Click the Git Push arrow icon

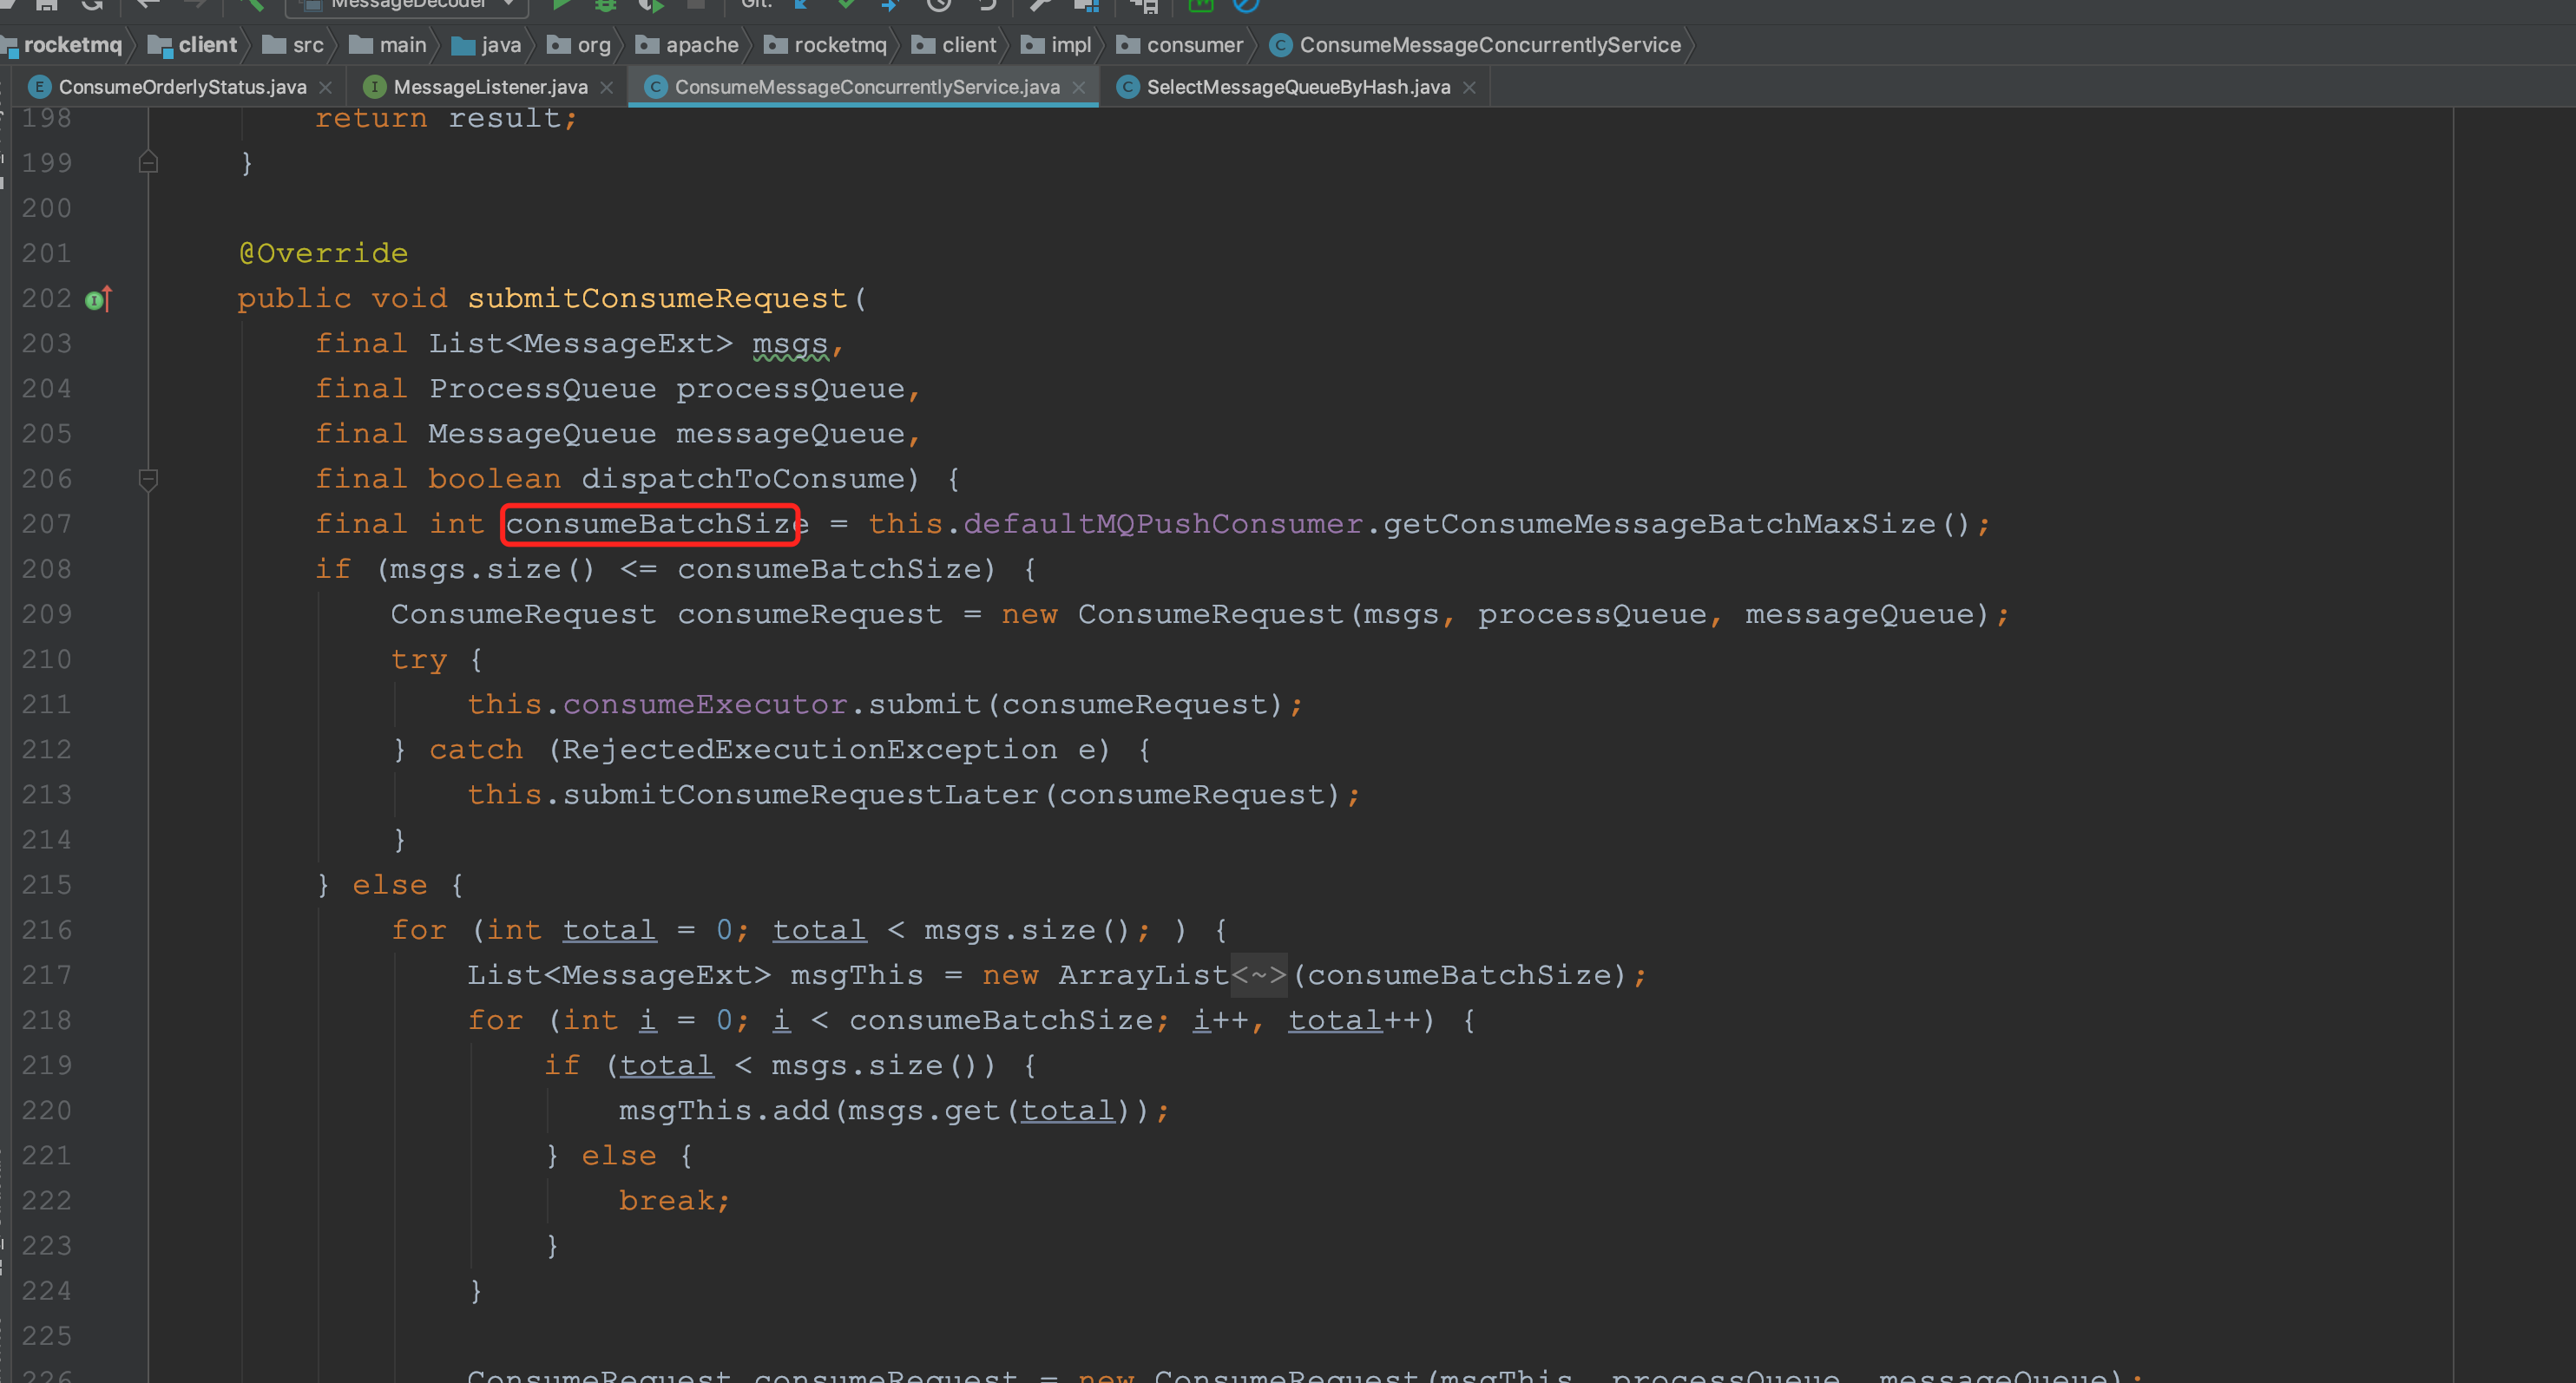click(890, 5)
